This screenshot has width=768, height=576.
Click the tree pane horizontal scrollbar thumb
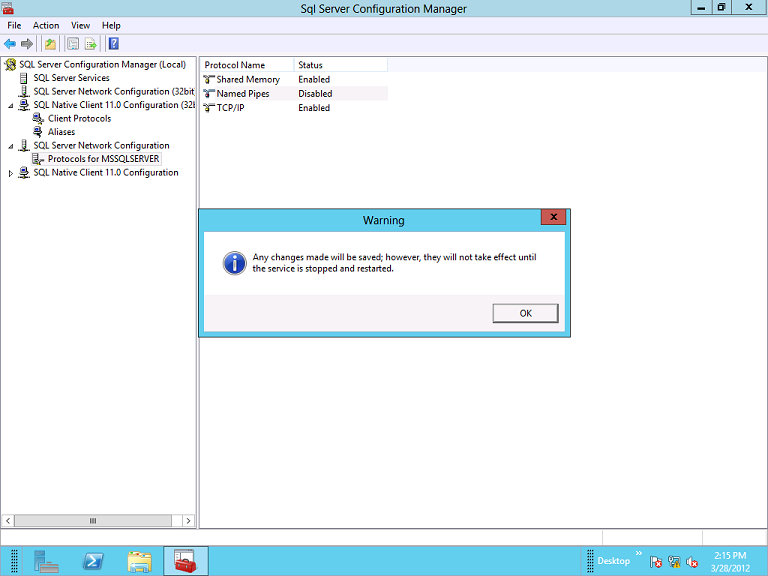(93, 521)
